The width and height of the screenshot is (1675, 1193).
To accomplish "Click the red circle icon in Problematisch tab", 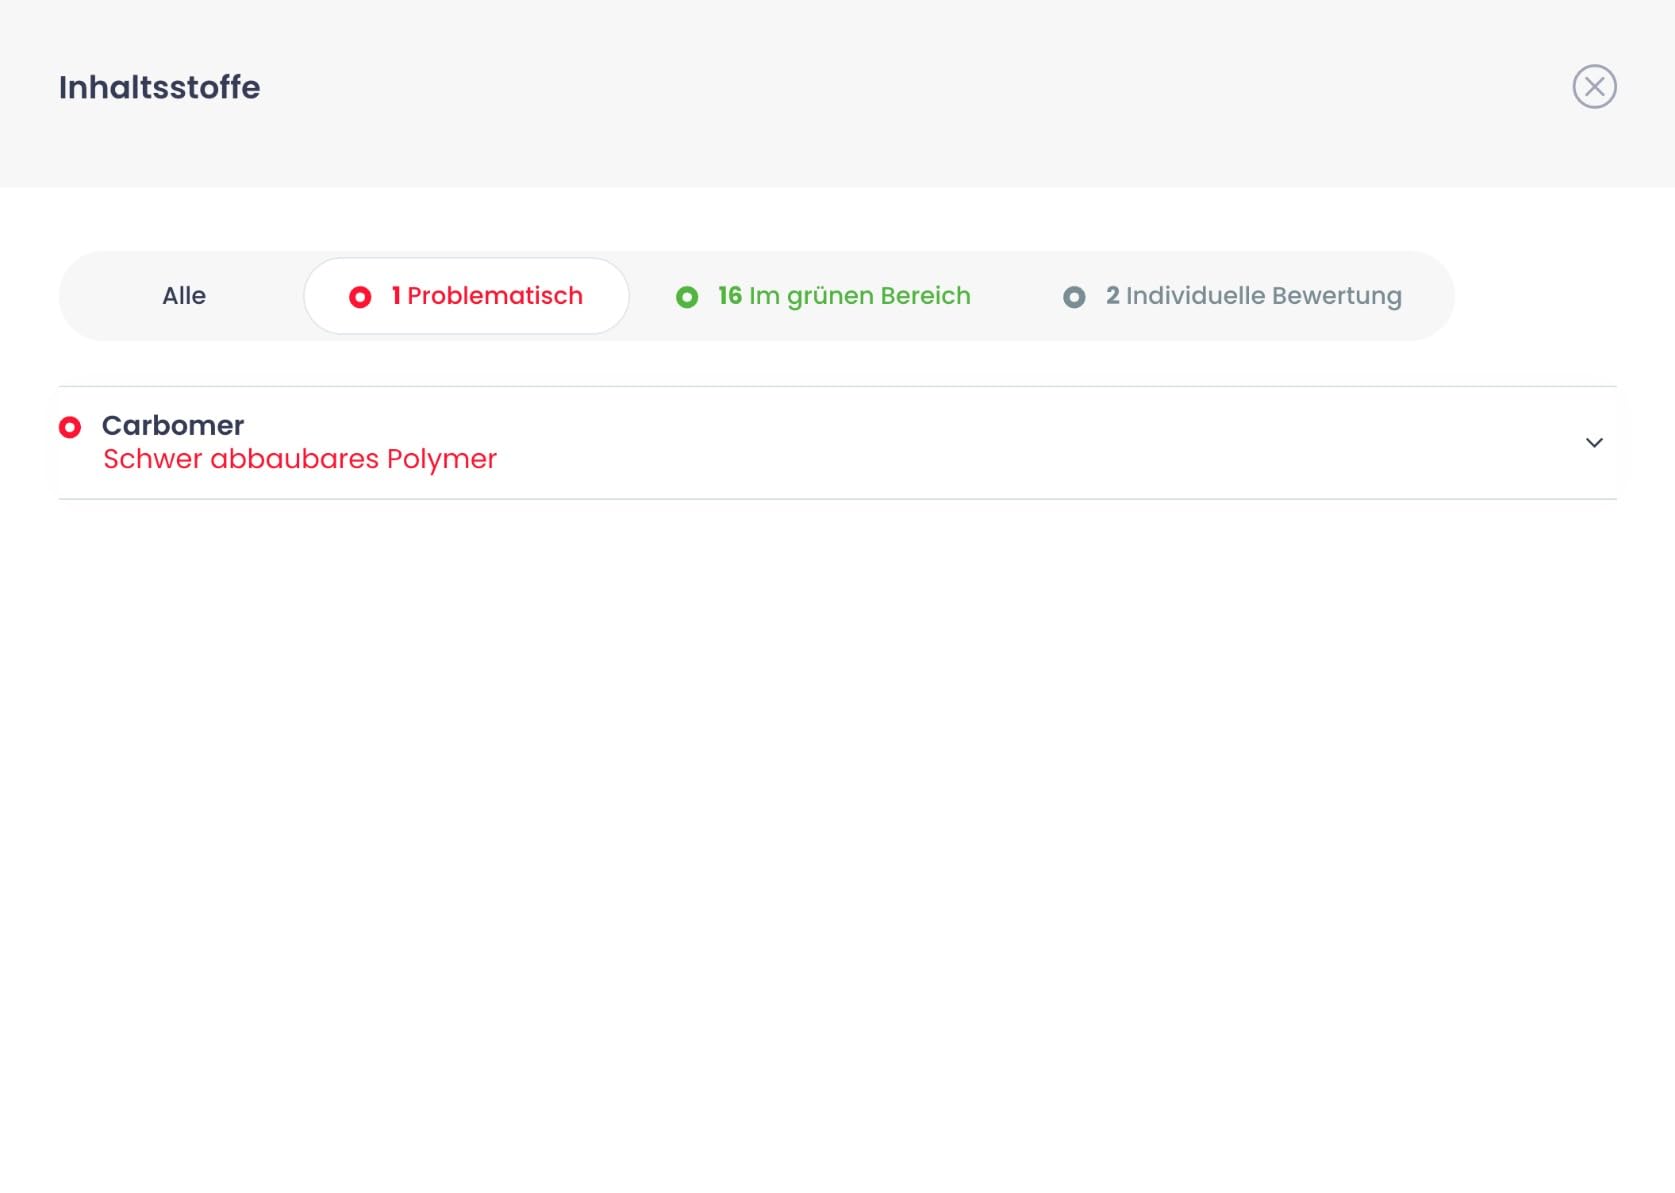I will tap(360, 297).
